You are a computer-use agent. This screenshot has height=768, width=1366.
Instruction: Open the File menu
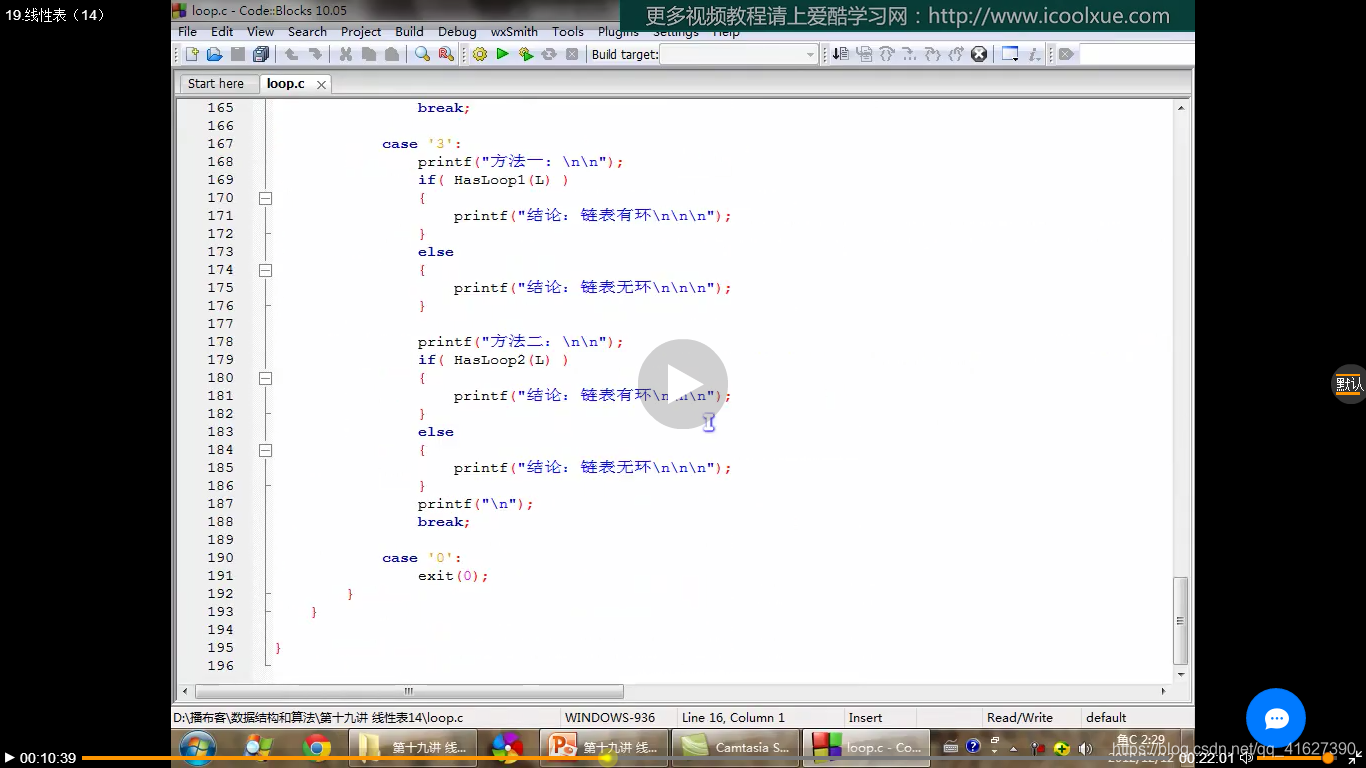pos(187,32)
